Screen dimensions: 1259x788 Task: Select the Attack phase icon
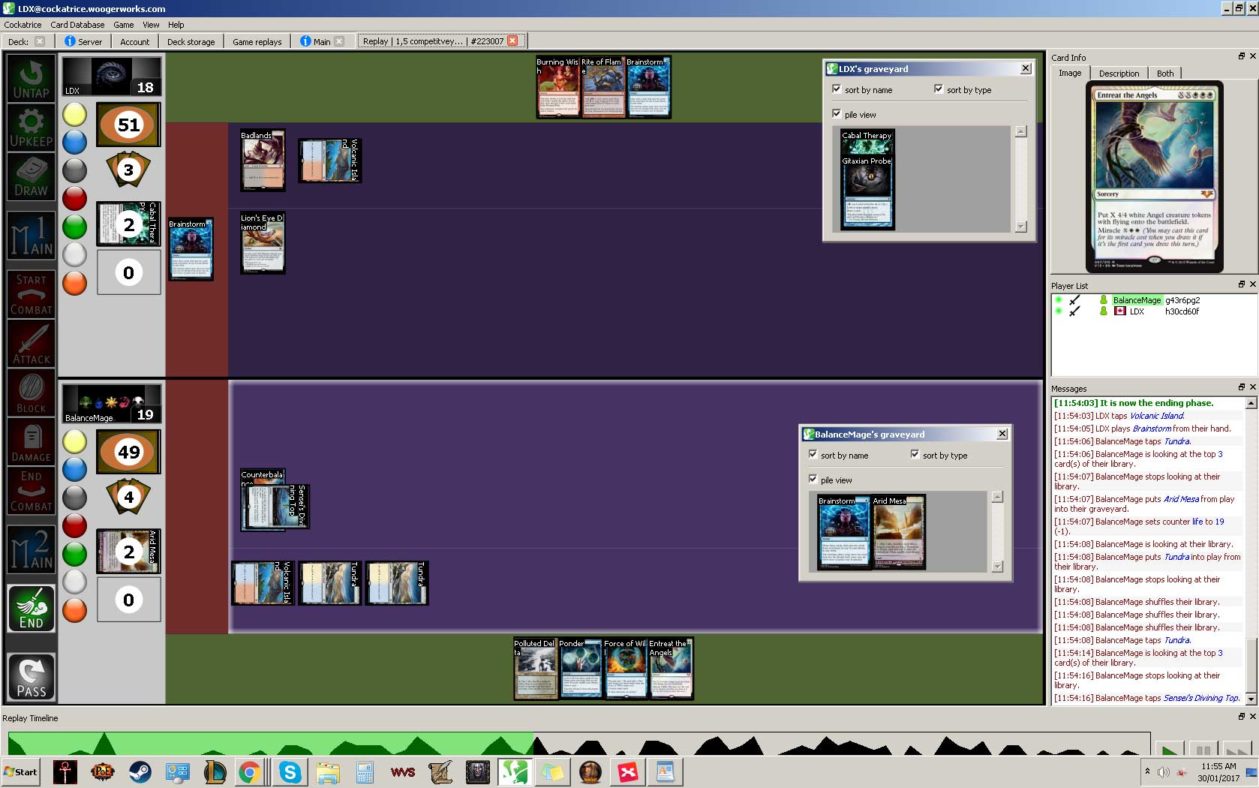32,344
